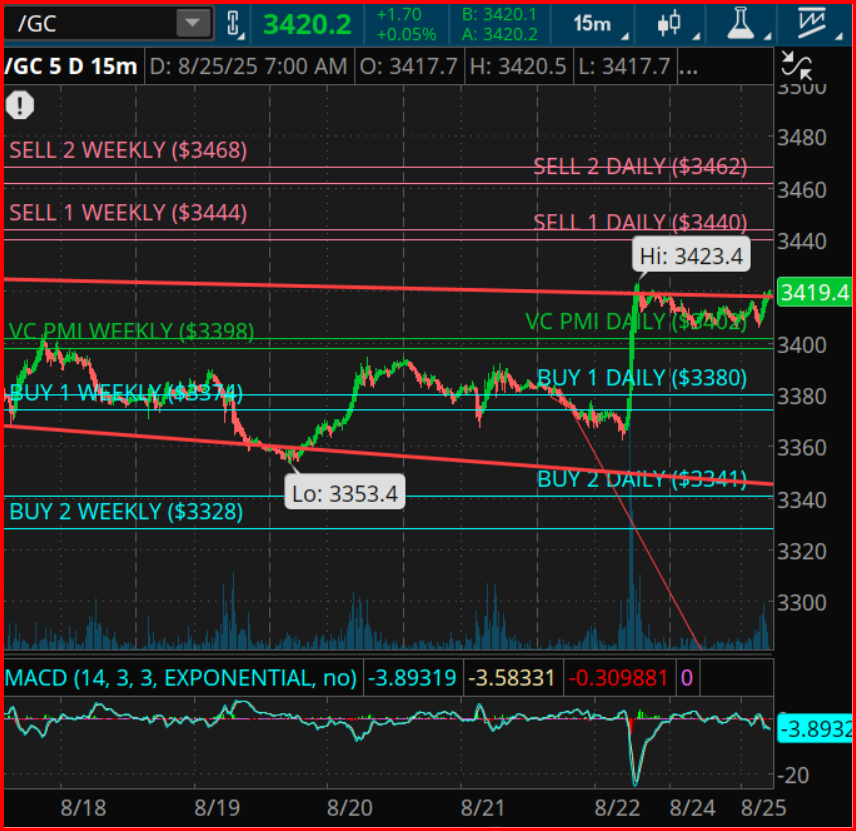
Task: Click the -20 MACD axis label
Action: (x=792, y=775)
